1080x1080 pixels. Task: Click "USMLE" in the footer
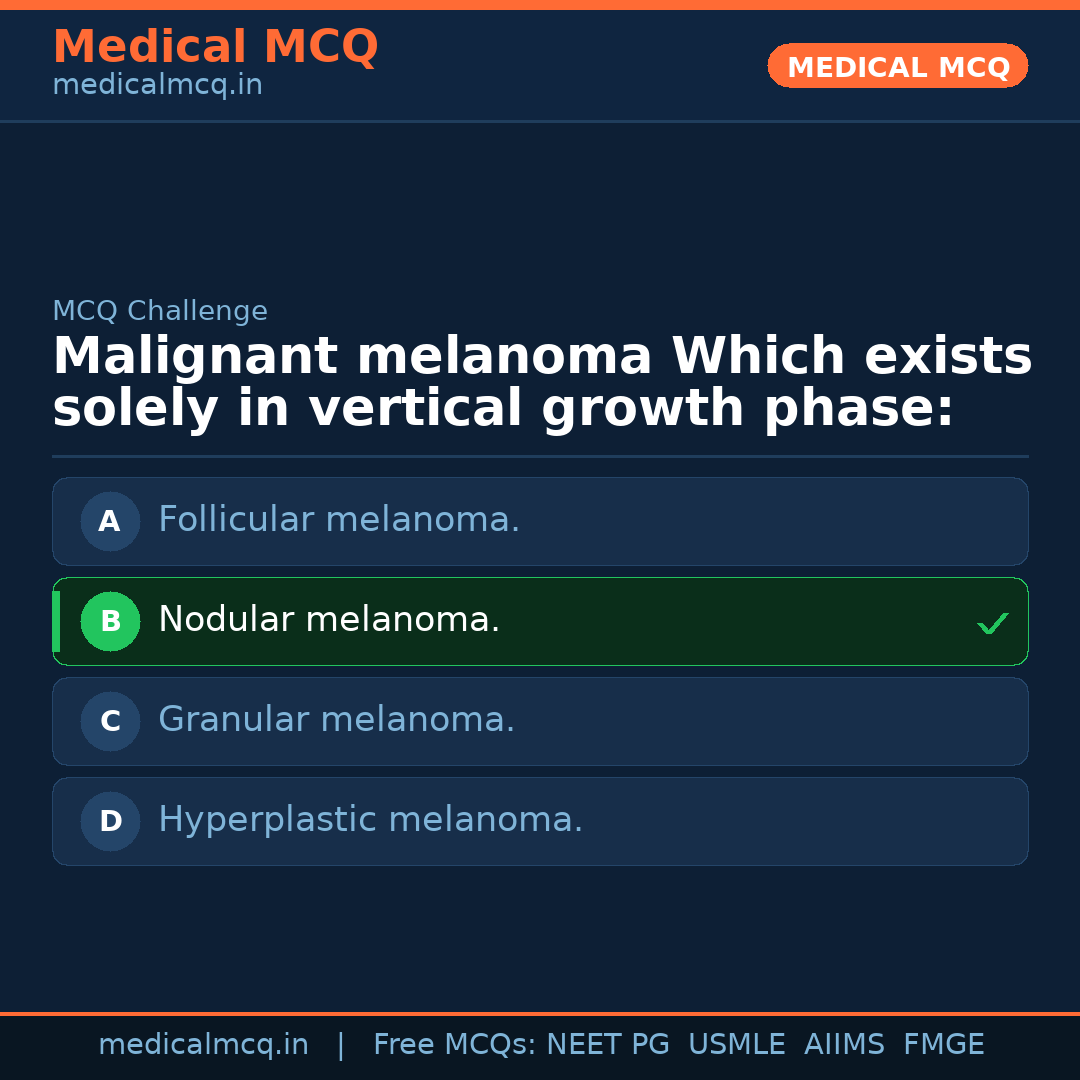[x=736, y=1045]
